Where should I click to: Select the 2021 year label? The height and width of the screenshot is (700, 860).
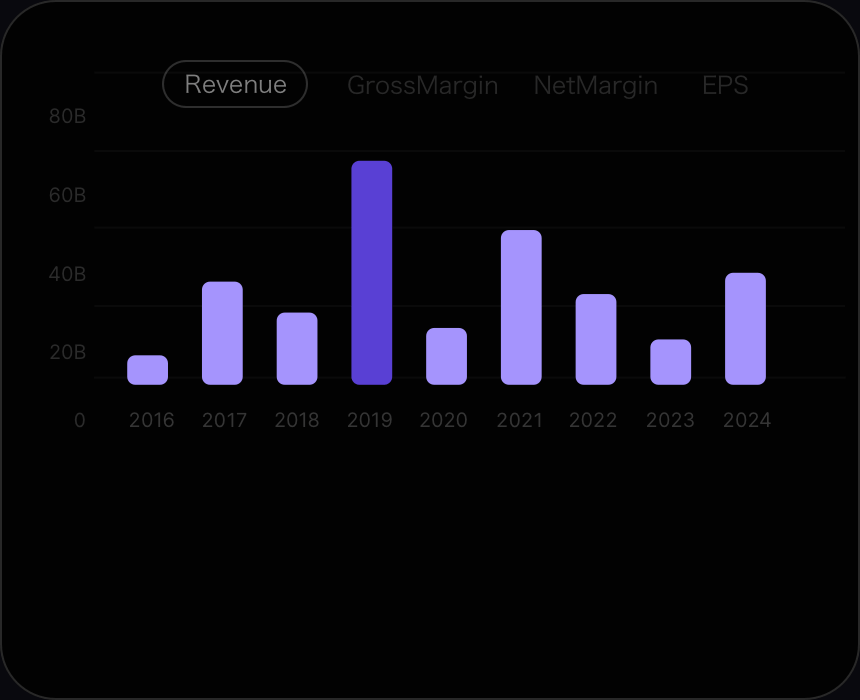pos(519,420)
